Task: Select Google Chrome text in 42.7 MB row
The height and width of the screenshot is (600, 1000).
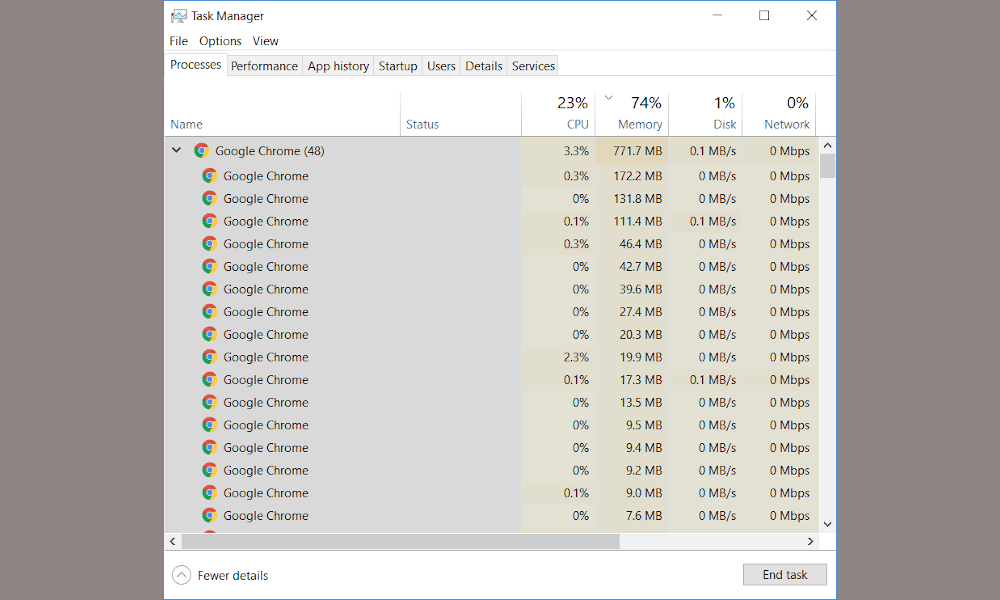Action: (x=265, y=267)
